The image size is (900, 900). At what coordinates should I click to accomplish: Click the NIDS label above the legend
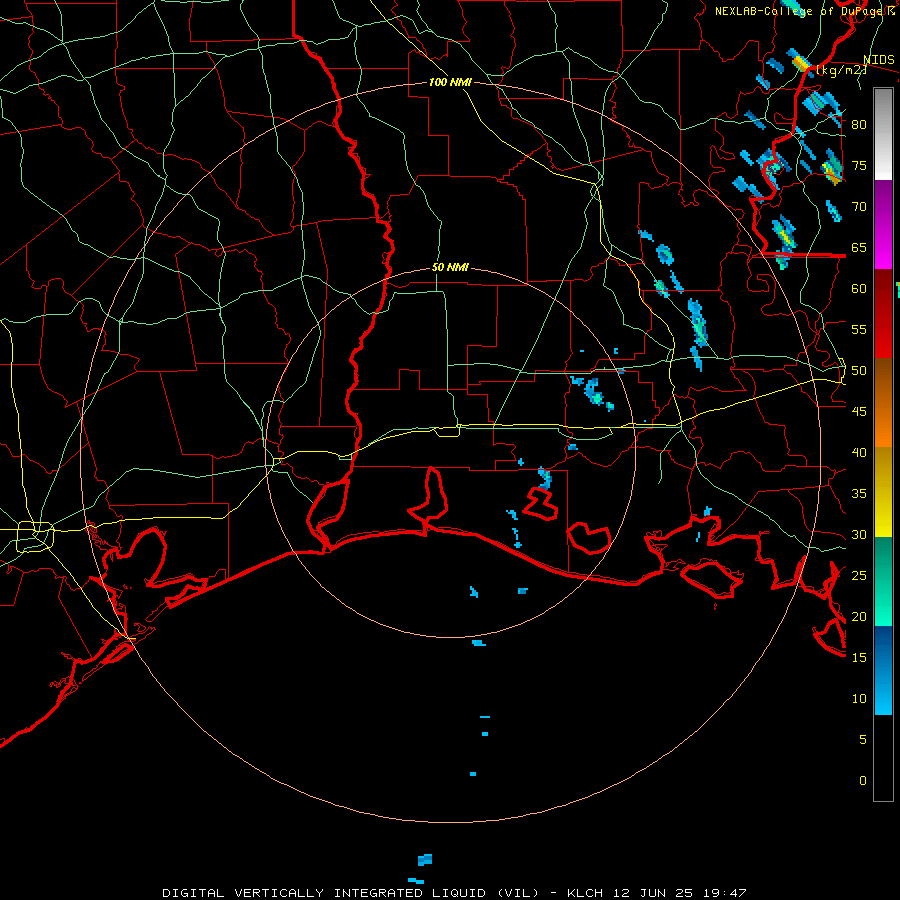879,60
